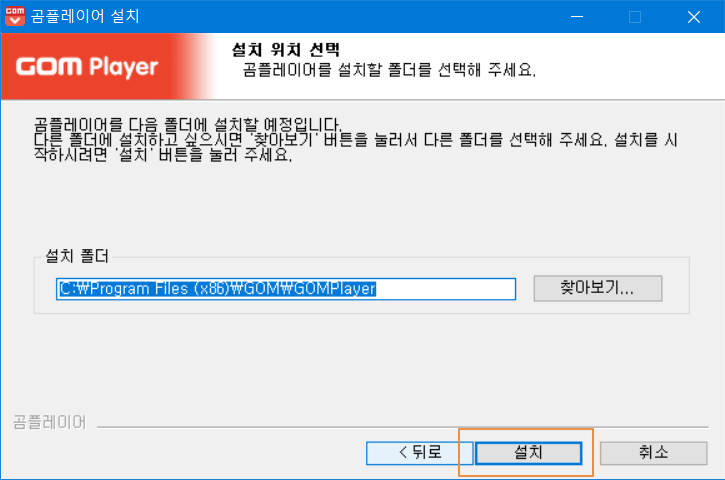This screenshot has height=480, width=725.
Task: Minimize the 곰플레이어 설치 window
Action: [x=577, y=17]
